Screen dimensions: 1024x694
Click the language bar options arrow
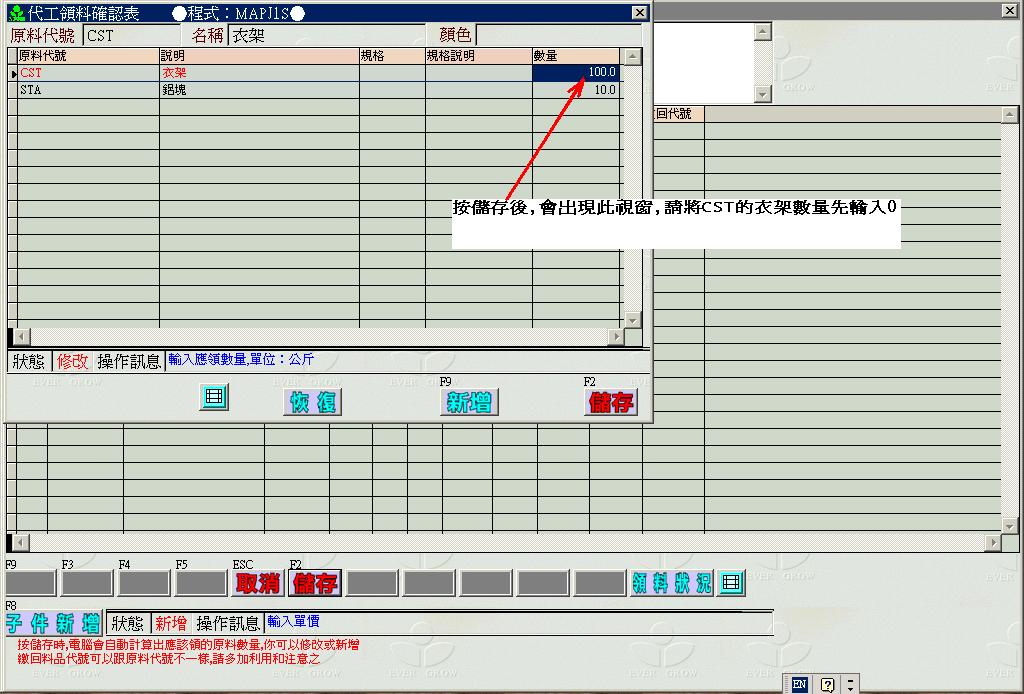pyautogui.click(x=850, y=684)
